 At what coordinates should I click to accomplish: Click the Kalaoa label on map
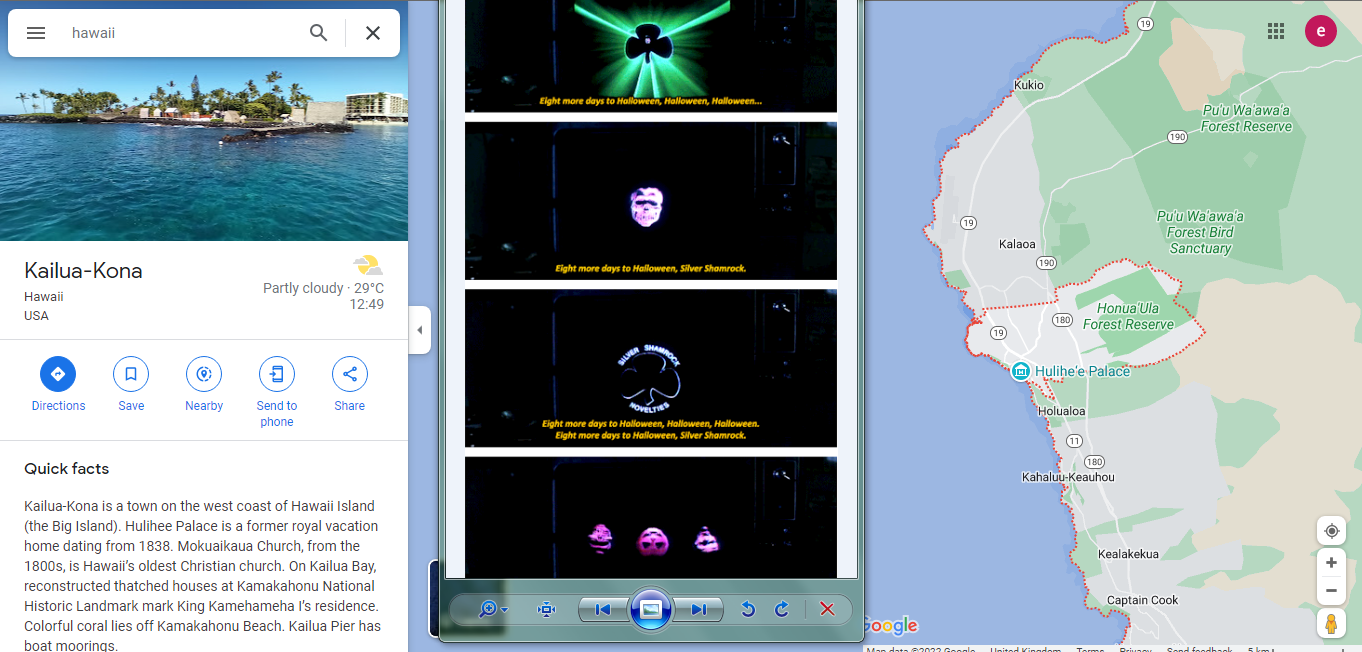(x=1018, y=244)
